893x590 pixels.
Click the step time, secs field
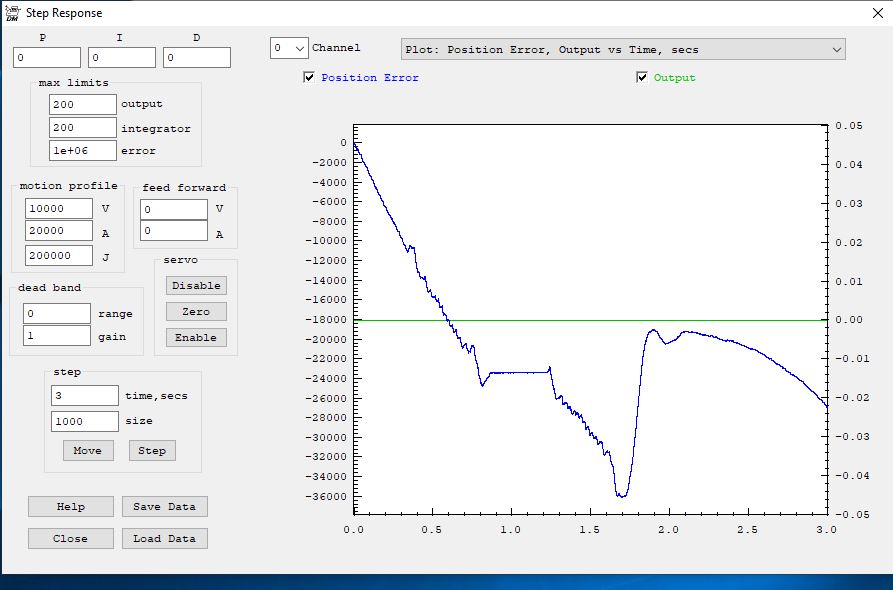point(85,396)
